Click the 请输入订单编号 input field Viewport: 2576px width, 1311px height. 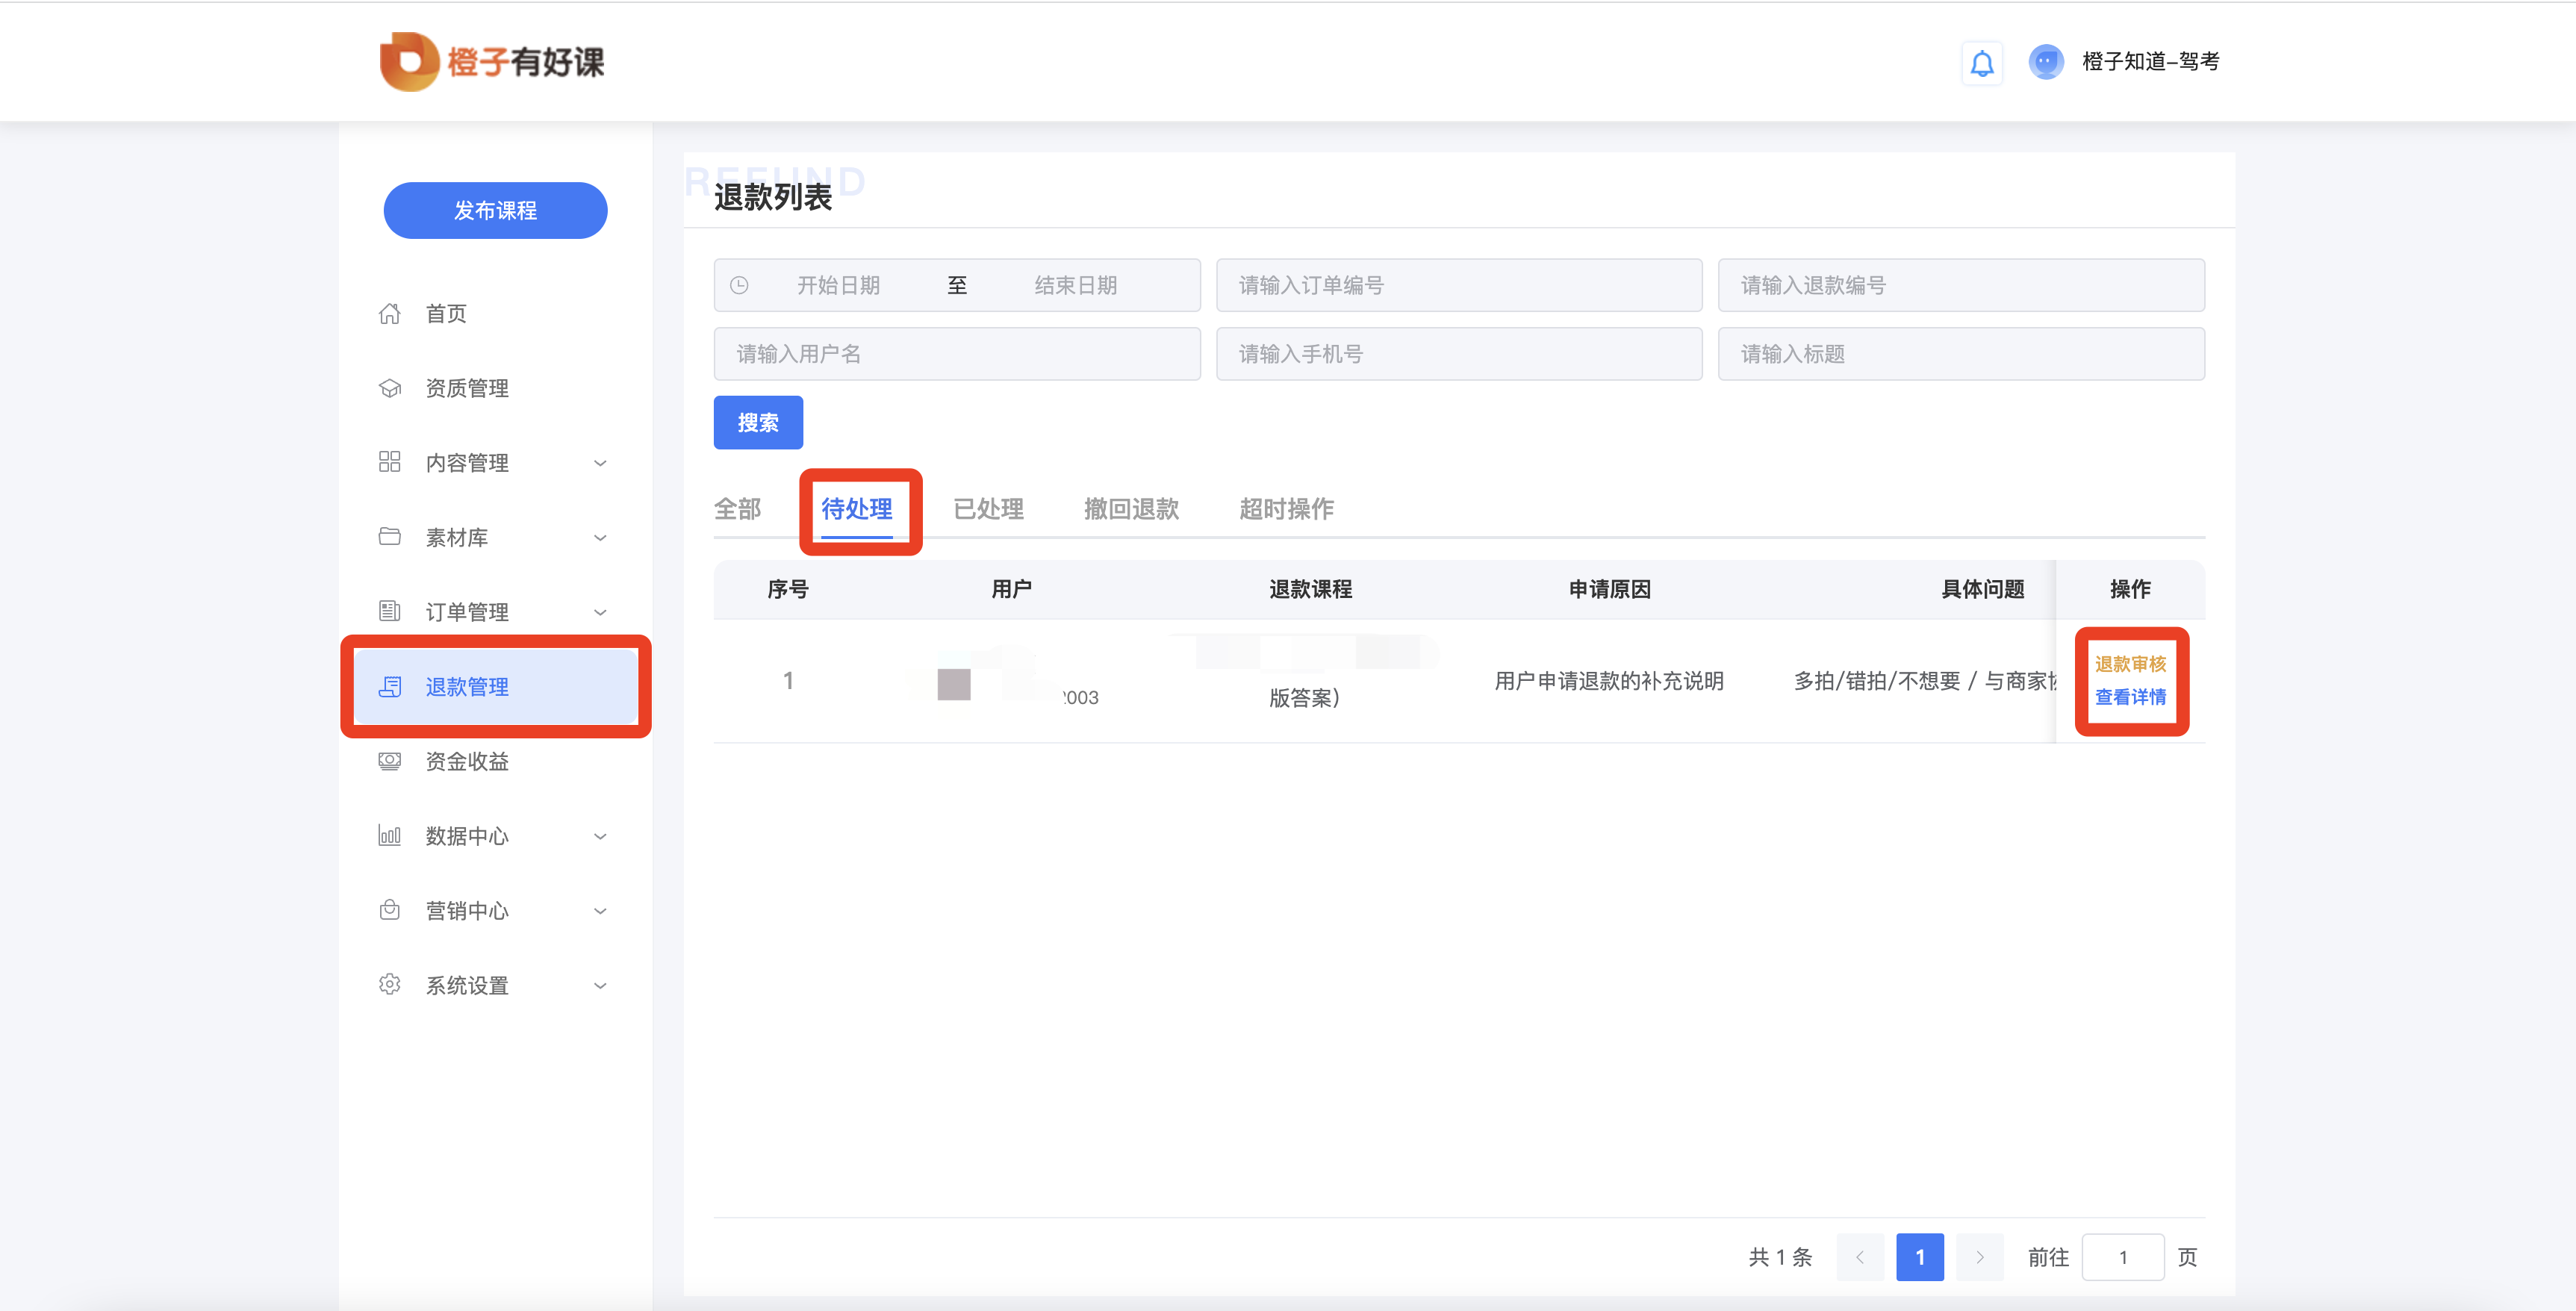[x=1458, y=286]
